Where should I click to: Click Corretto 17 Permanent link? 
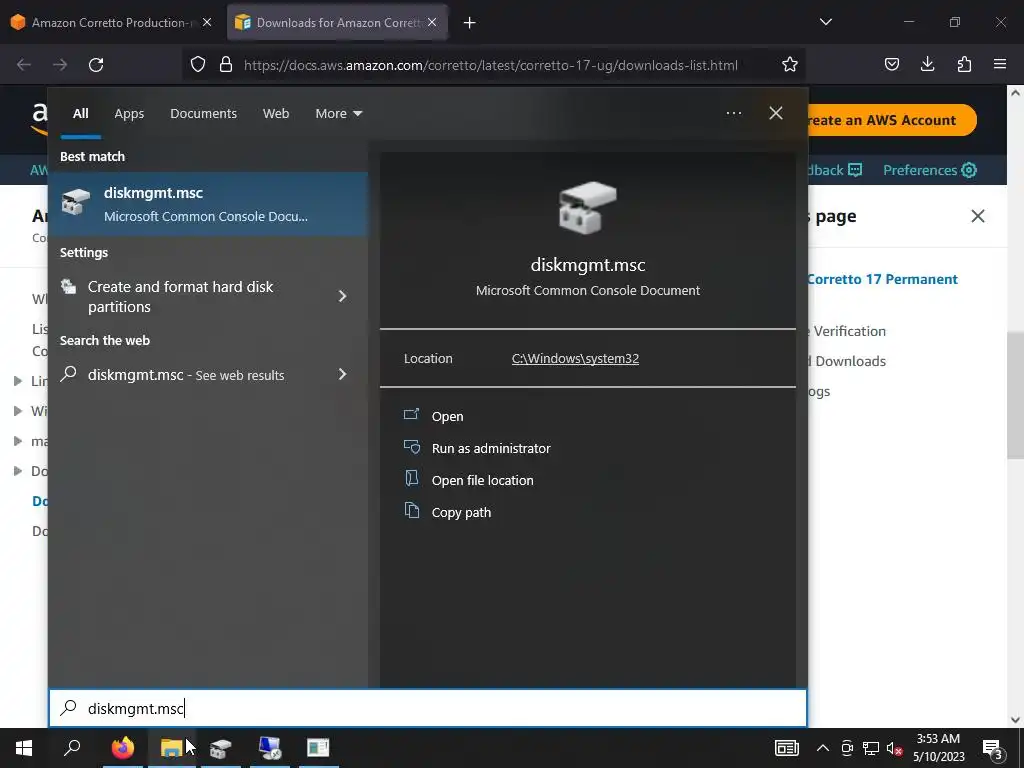883,280
